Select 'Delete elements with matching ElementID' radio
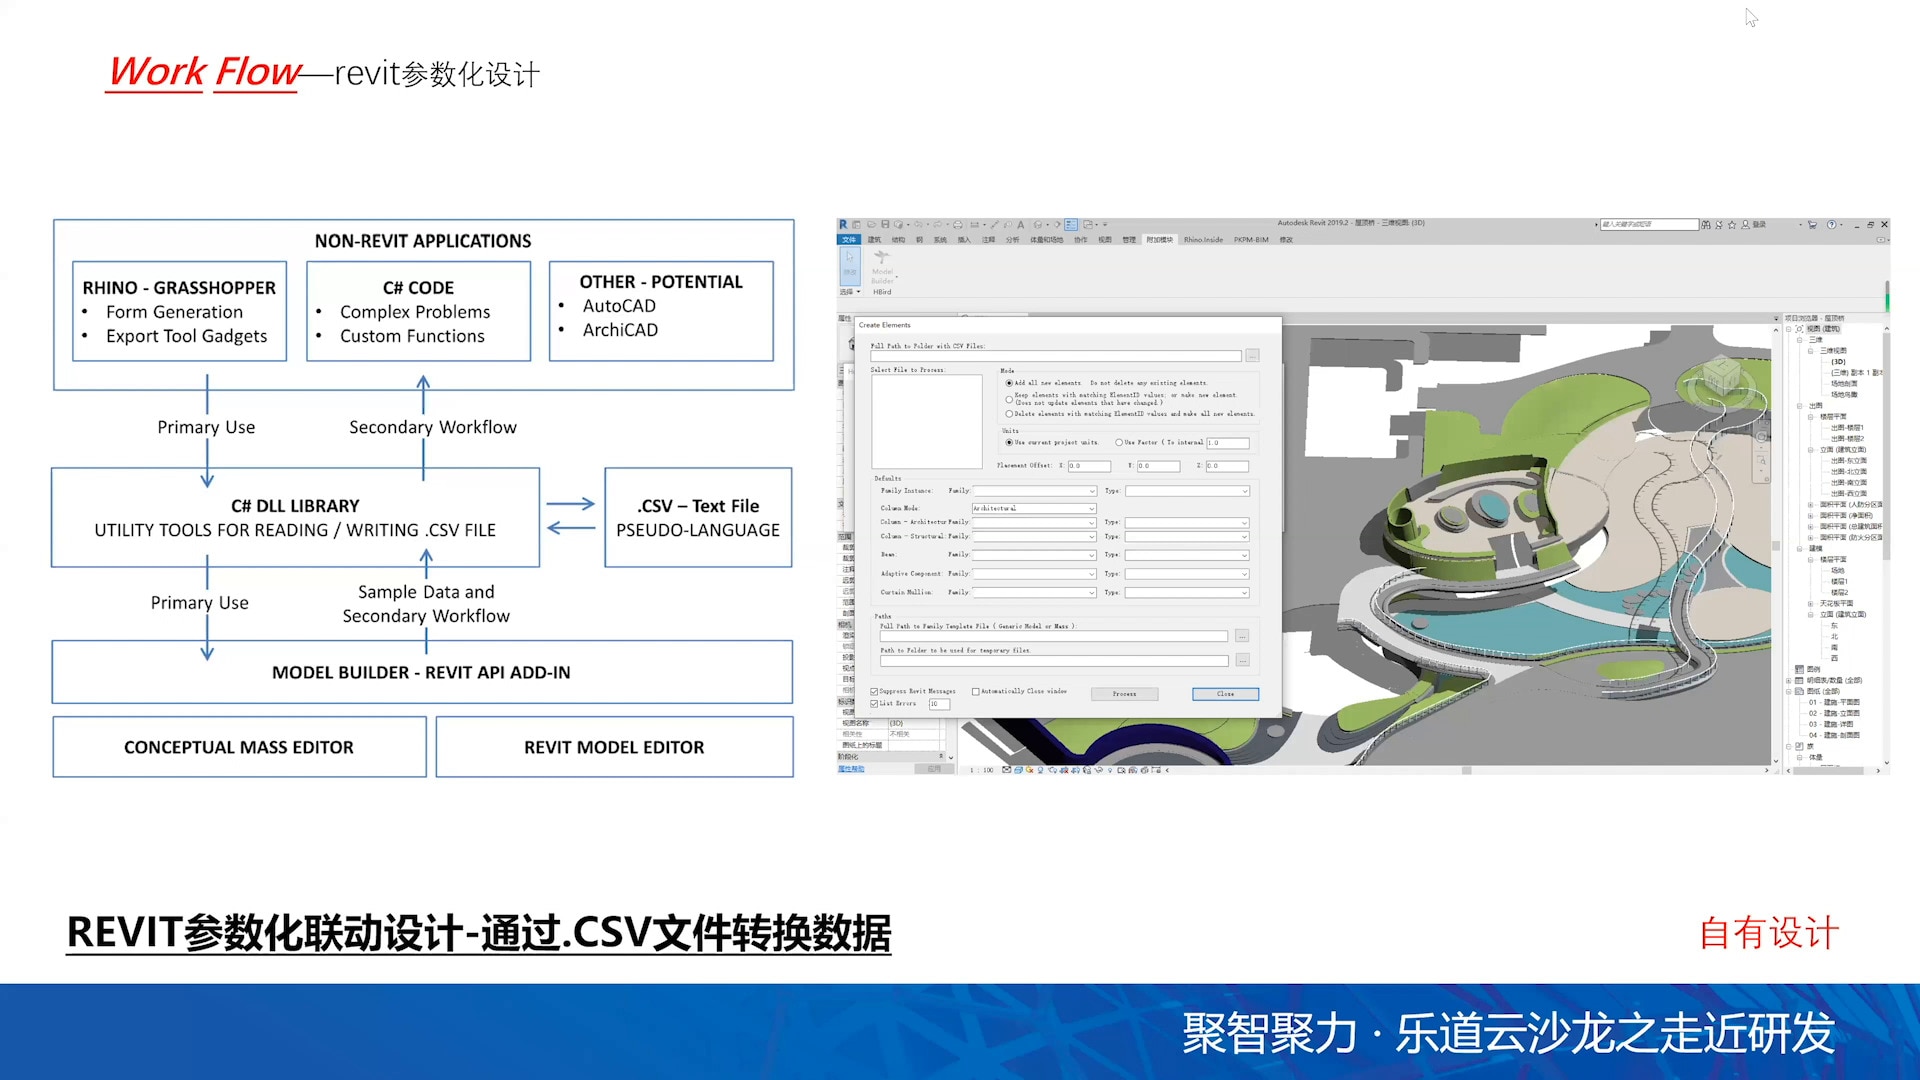This screenshot has height=1080, width=1920. 1009,414
